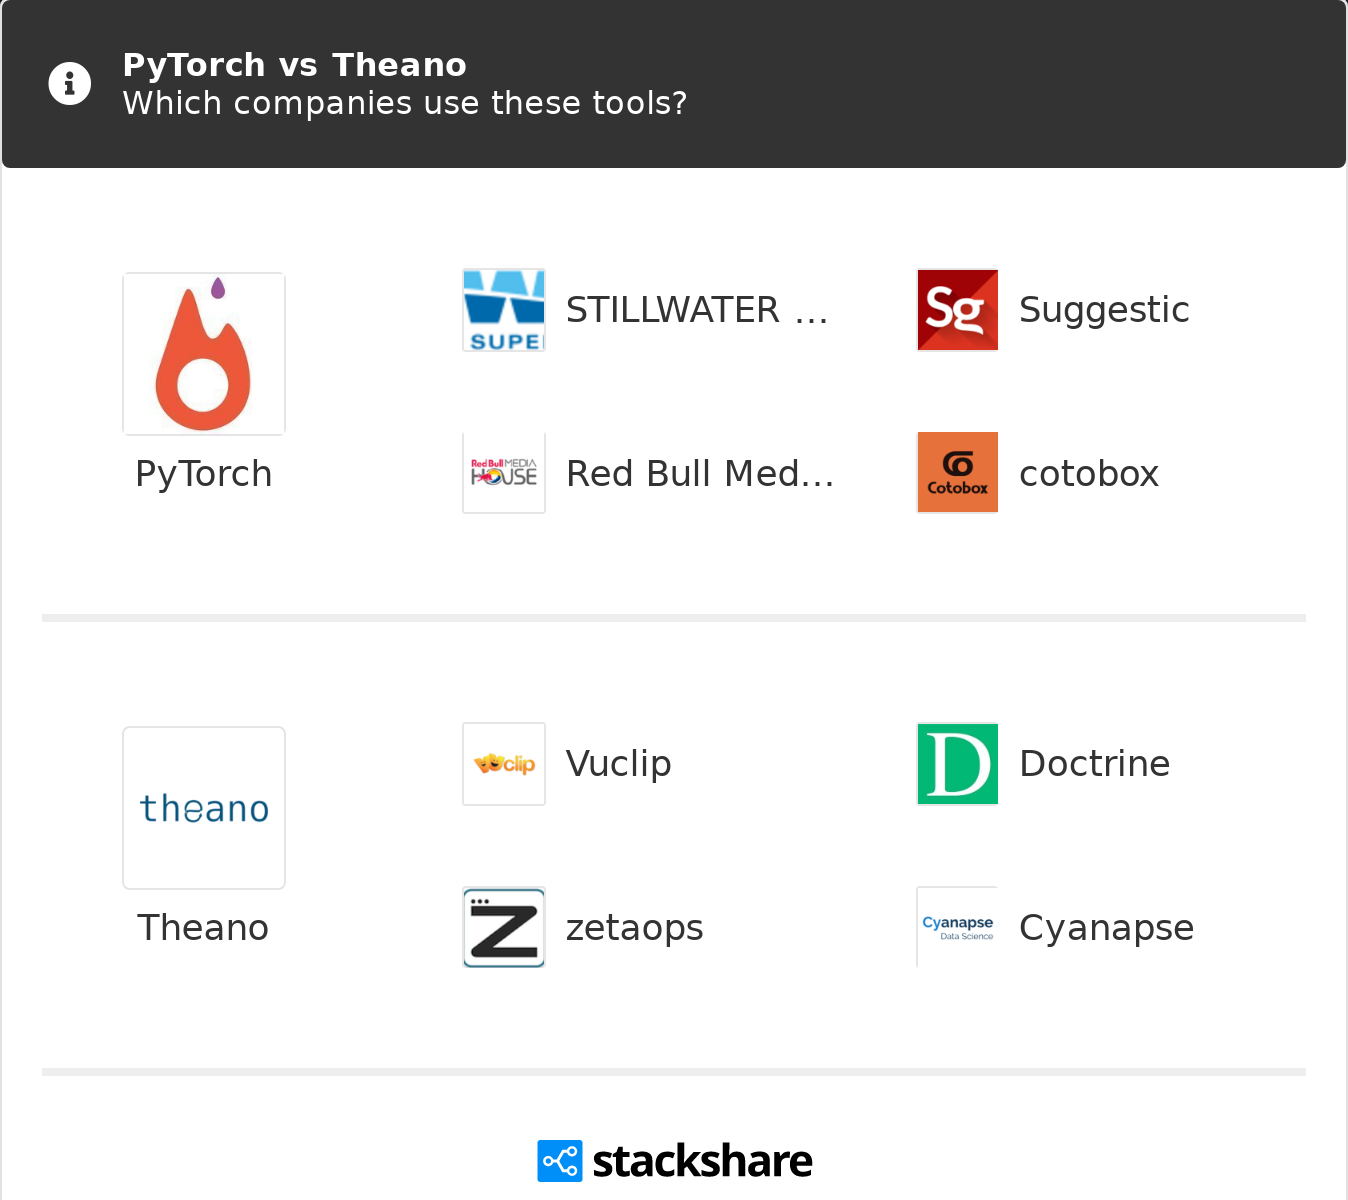
Task: Click the Vuclip logo icon
Action: pyautogui.click(x=504, y=764)
